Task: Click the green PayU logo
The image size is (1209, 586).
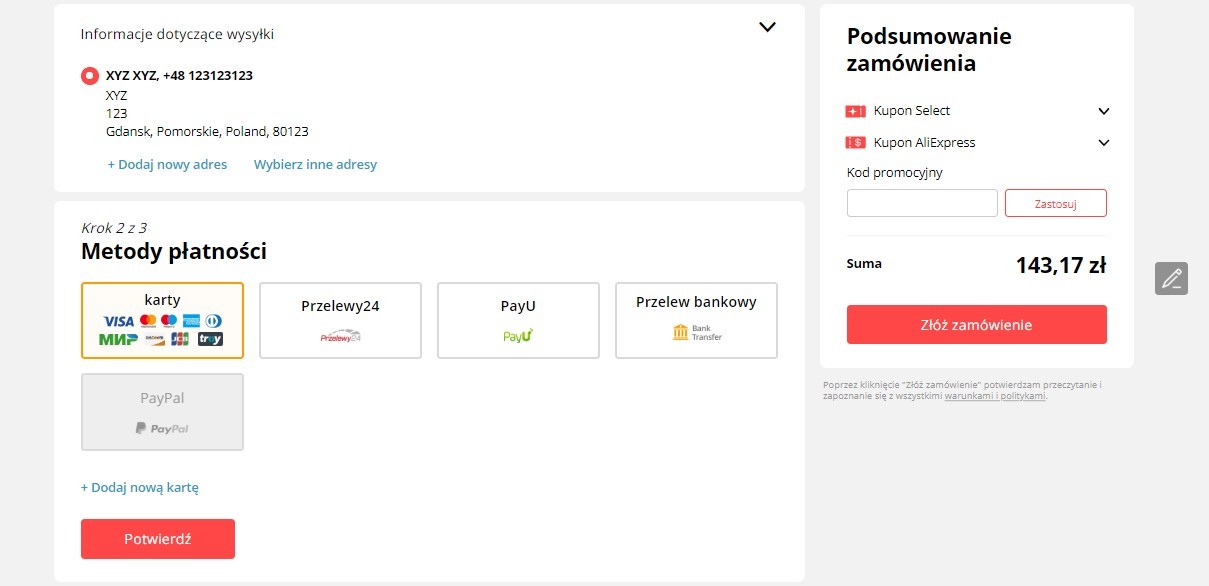Action: [x=518, y=336]
